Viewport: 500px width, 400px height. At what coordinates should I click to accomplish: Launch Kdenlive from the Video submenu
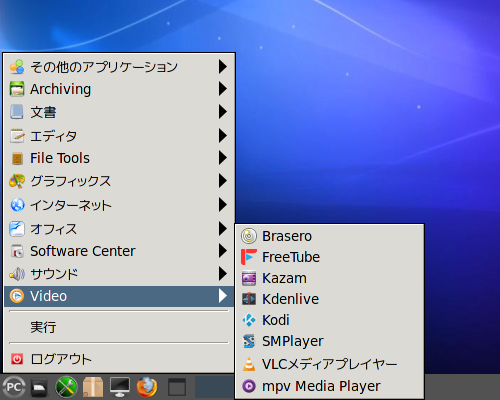click(329, 299)
